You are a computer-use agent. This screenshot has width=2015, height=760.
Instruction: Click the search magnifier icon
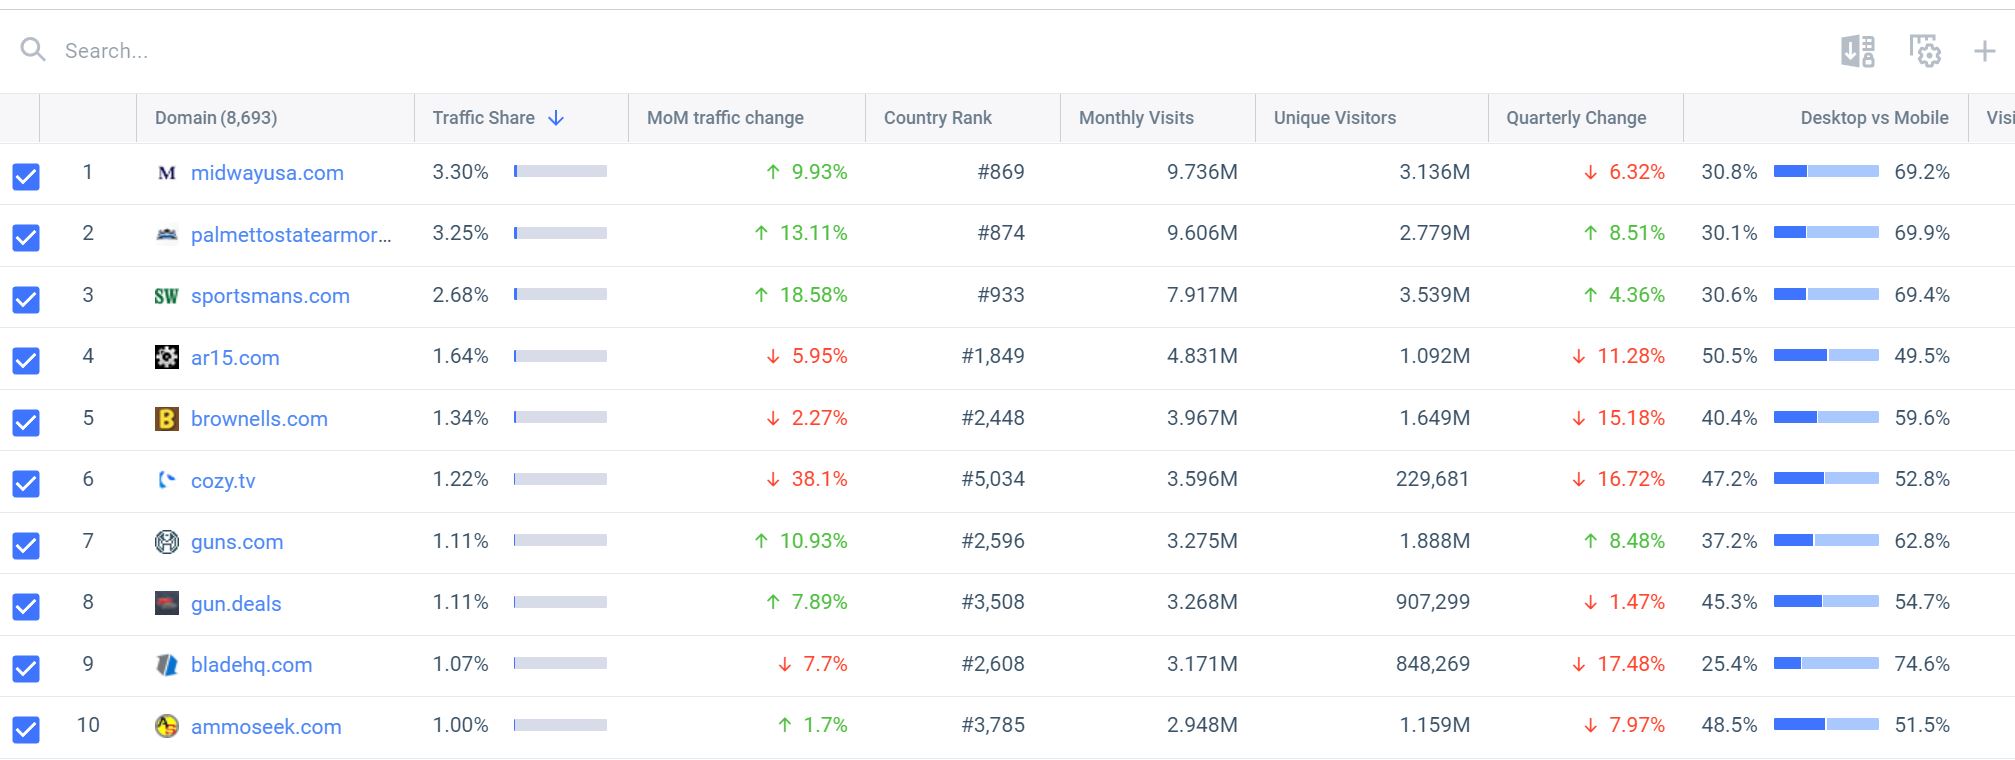point(33,49)
